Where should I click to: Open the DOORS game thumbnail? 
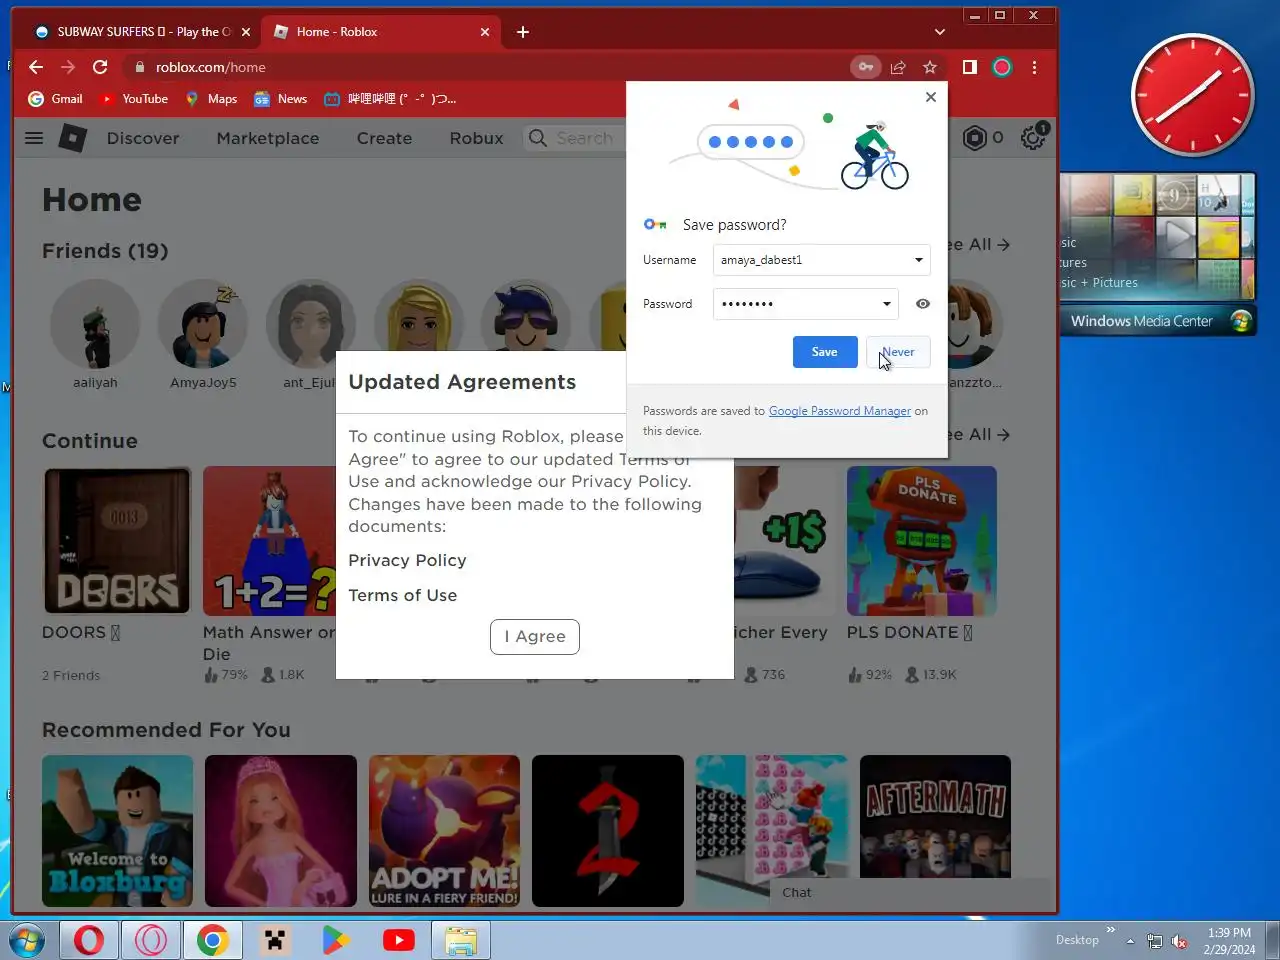[x=117, y=541]
